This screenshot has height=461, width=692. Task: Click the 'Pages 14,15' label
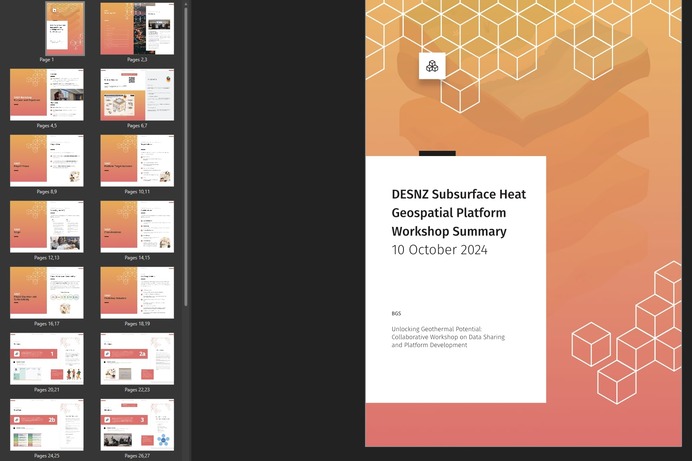click(x=137, y=258)
